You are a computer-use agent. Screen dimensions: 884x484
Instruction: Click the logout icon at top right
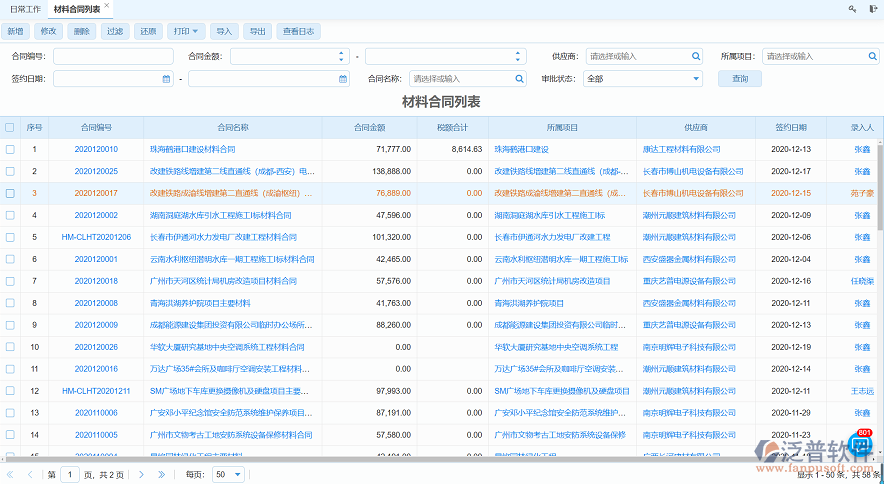tap(873, 9)
